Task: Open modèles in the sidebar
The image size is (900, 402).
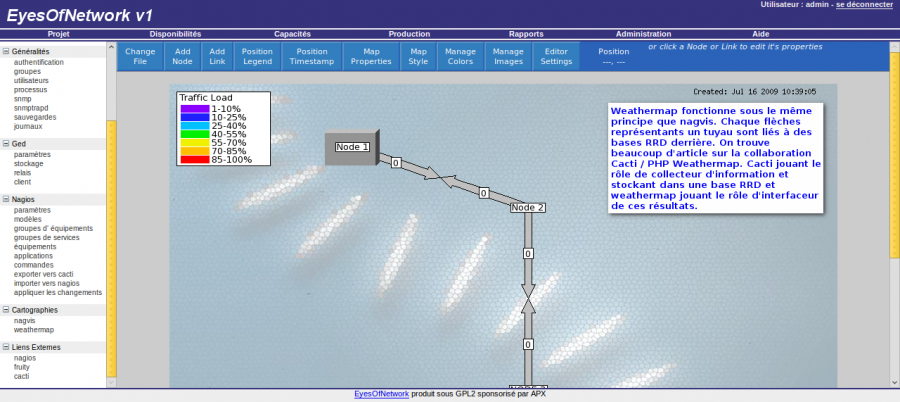Action: [x=28, y=219]
